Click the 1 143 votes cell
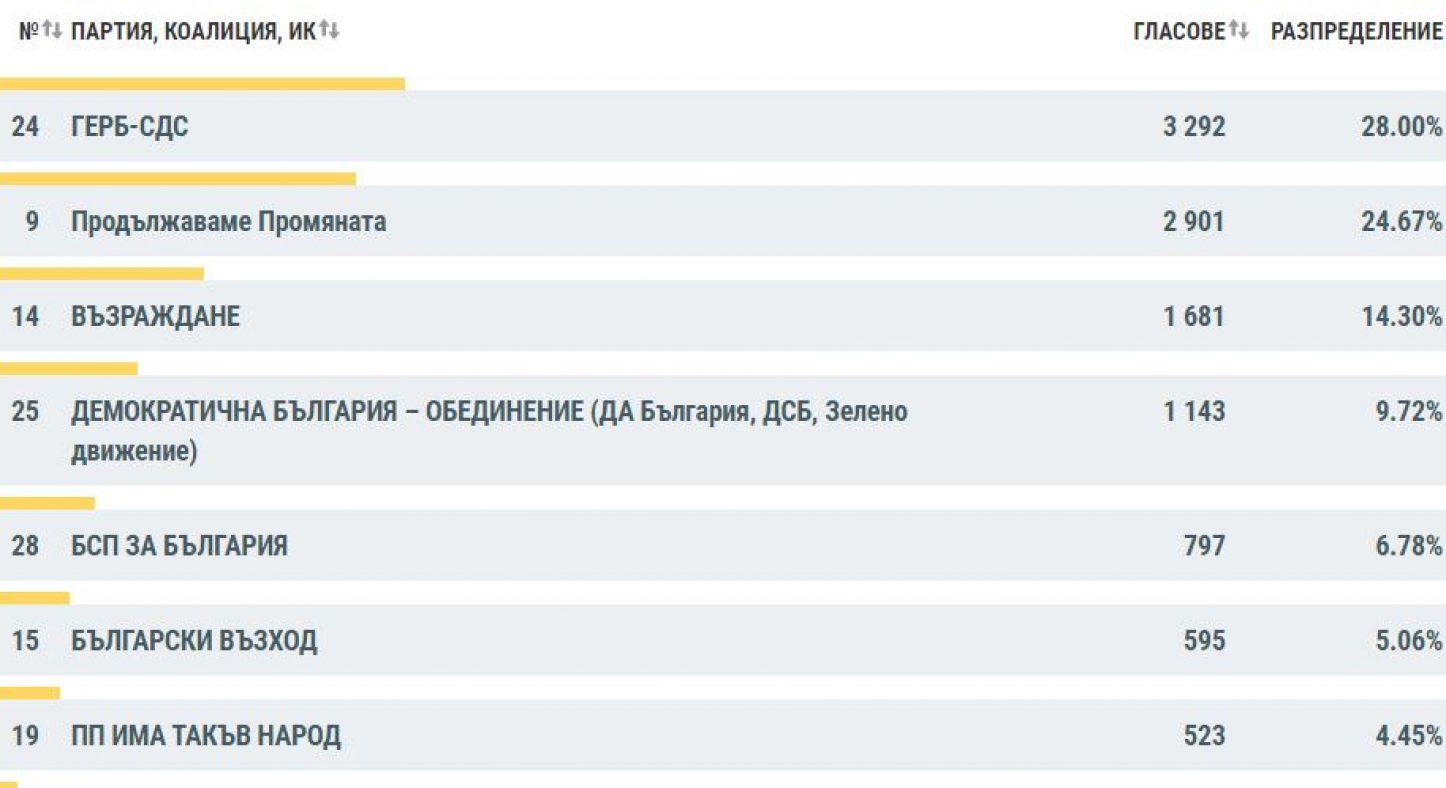Image resolution: width=1446 pixels, height=788 pixels. tap(1194, 412)
